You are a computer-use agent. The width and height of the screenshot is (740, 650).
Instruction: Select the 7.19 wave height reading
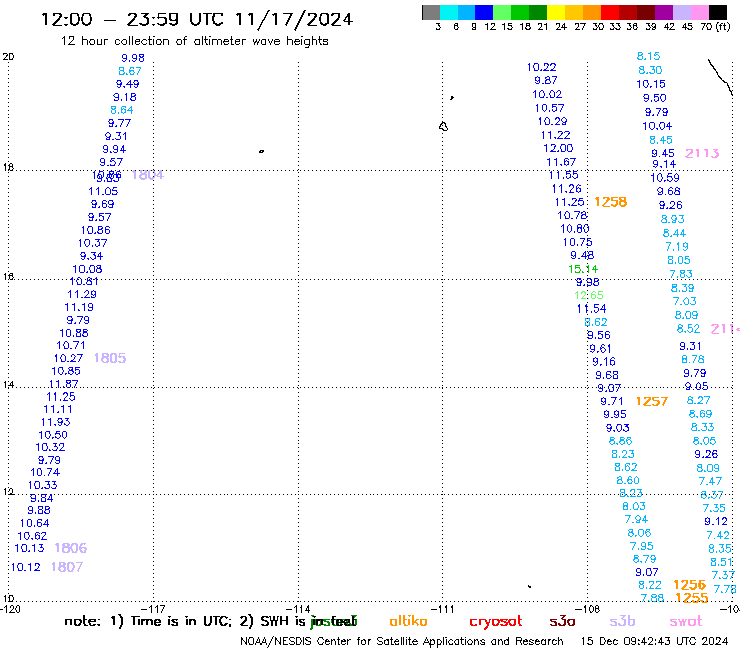[x=677, y=247]
